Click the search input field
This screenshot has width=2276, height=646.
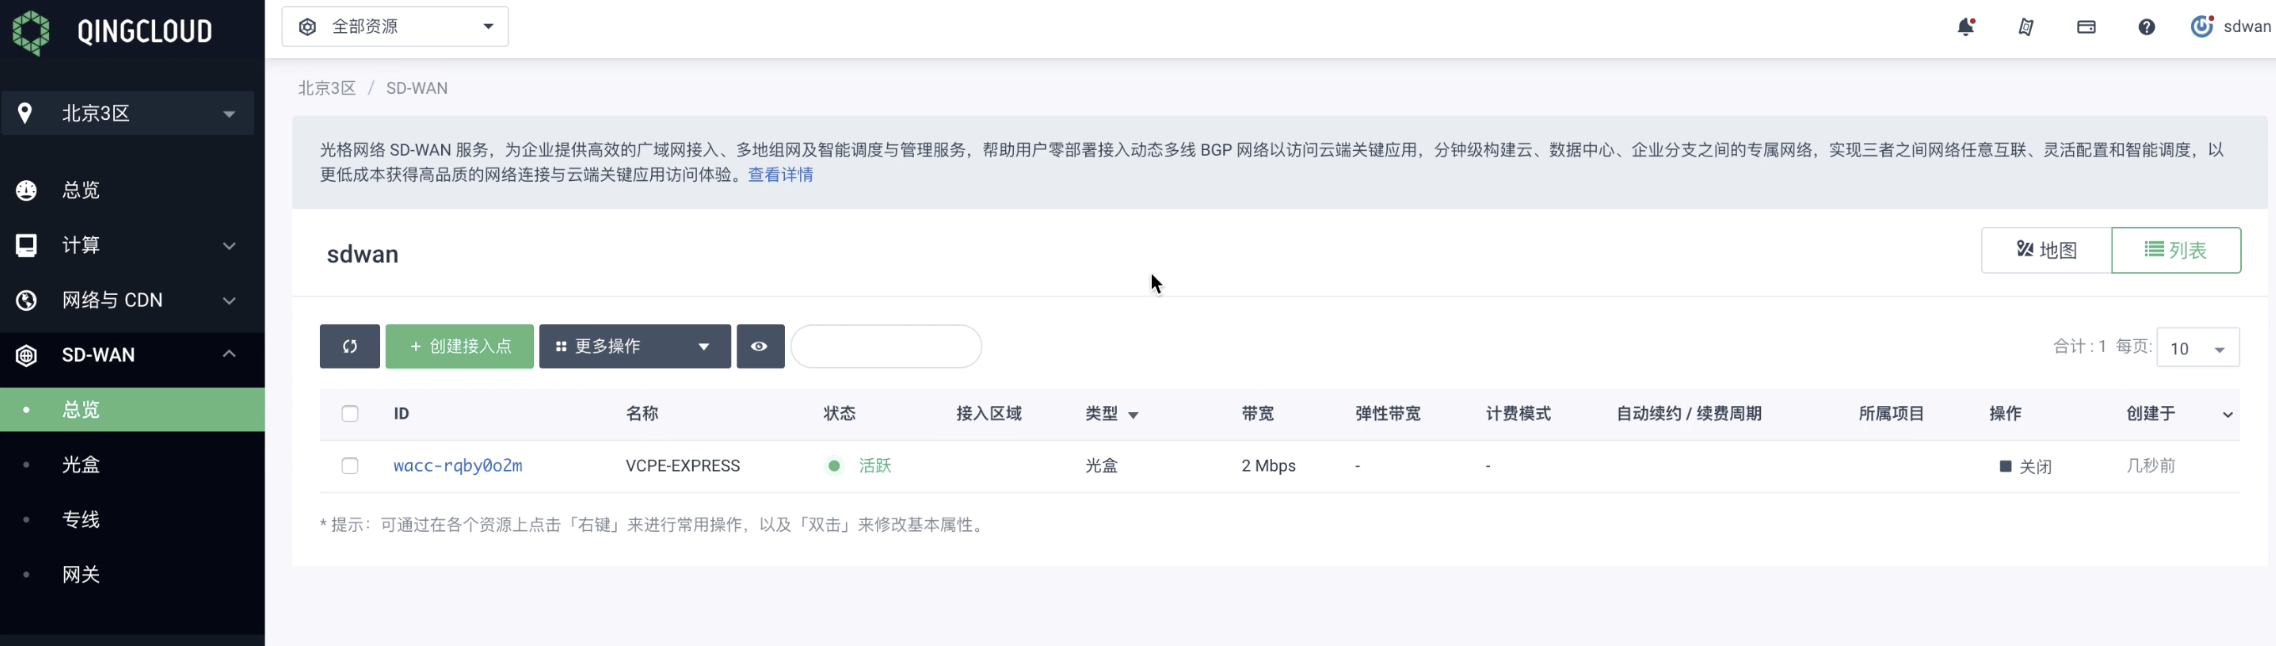886,346
